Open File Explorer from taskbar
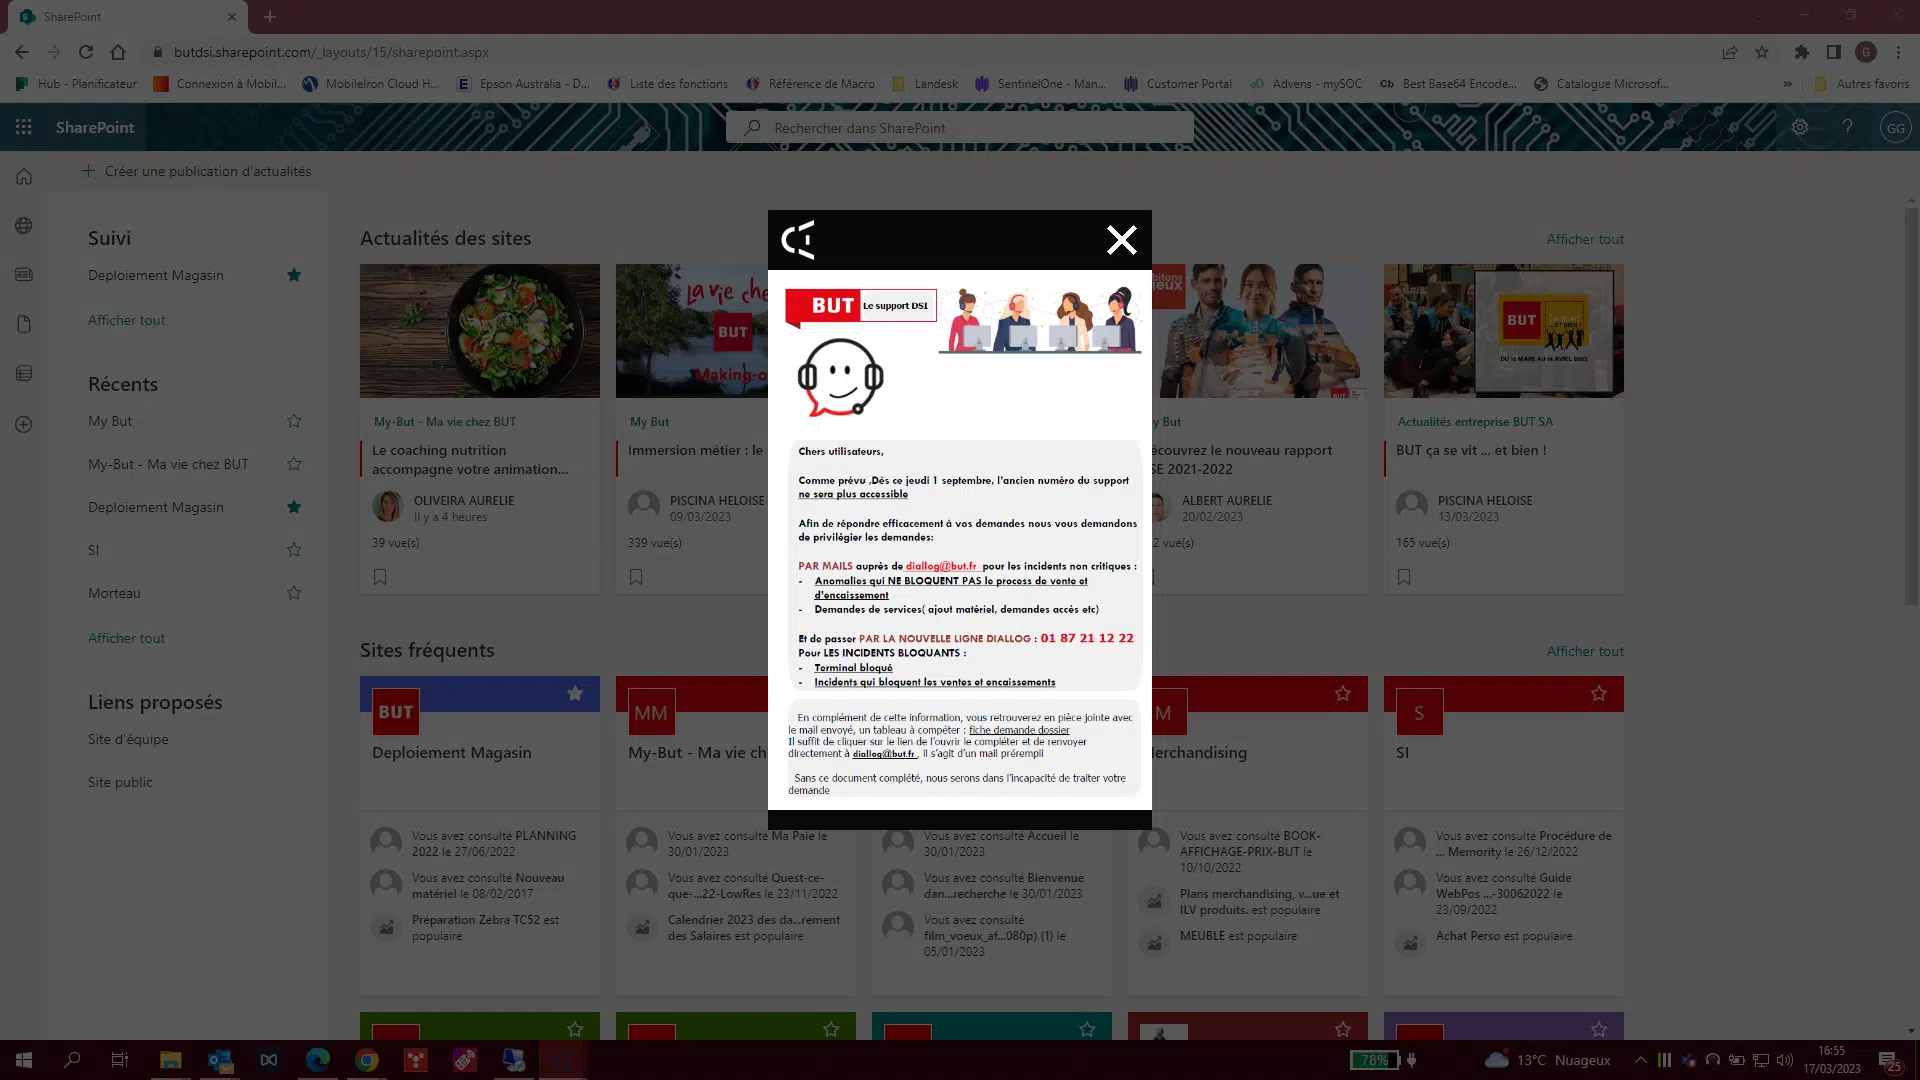 pos(170,1060)
